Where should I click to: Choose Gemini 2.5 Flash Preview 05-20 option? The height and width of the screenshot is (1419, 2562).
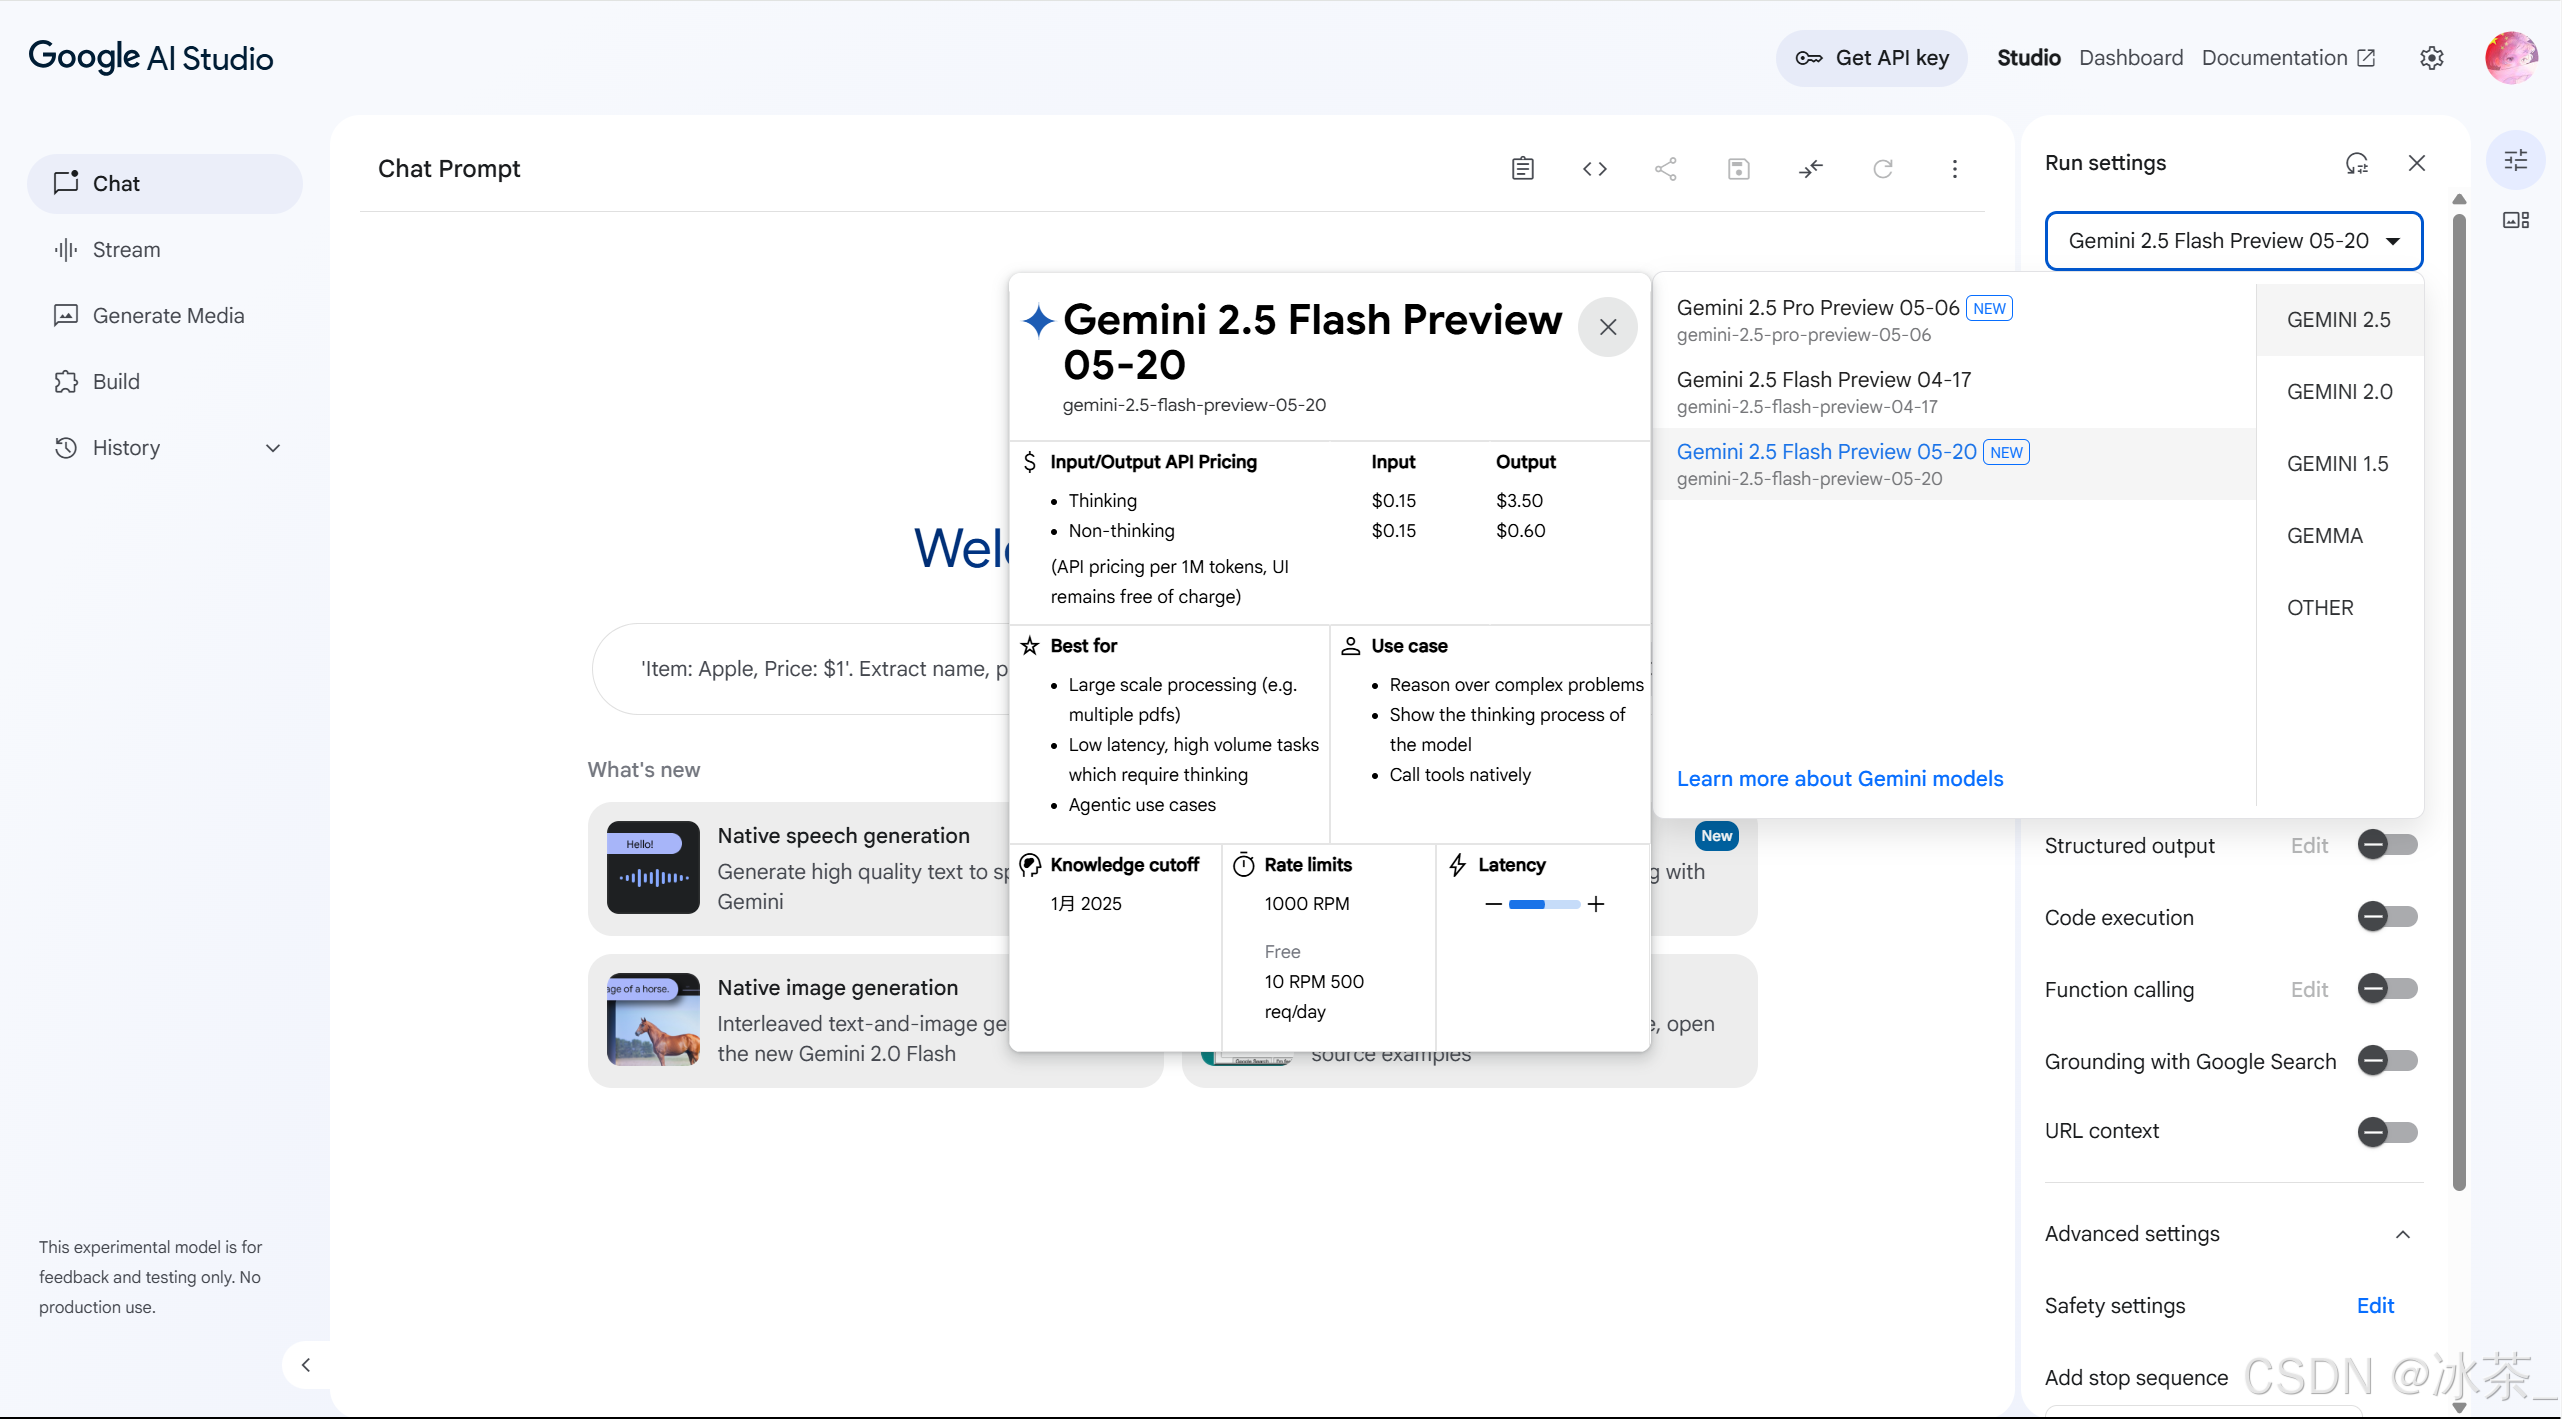click(x=1954, y=464)
